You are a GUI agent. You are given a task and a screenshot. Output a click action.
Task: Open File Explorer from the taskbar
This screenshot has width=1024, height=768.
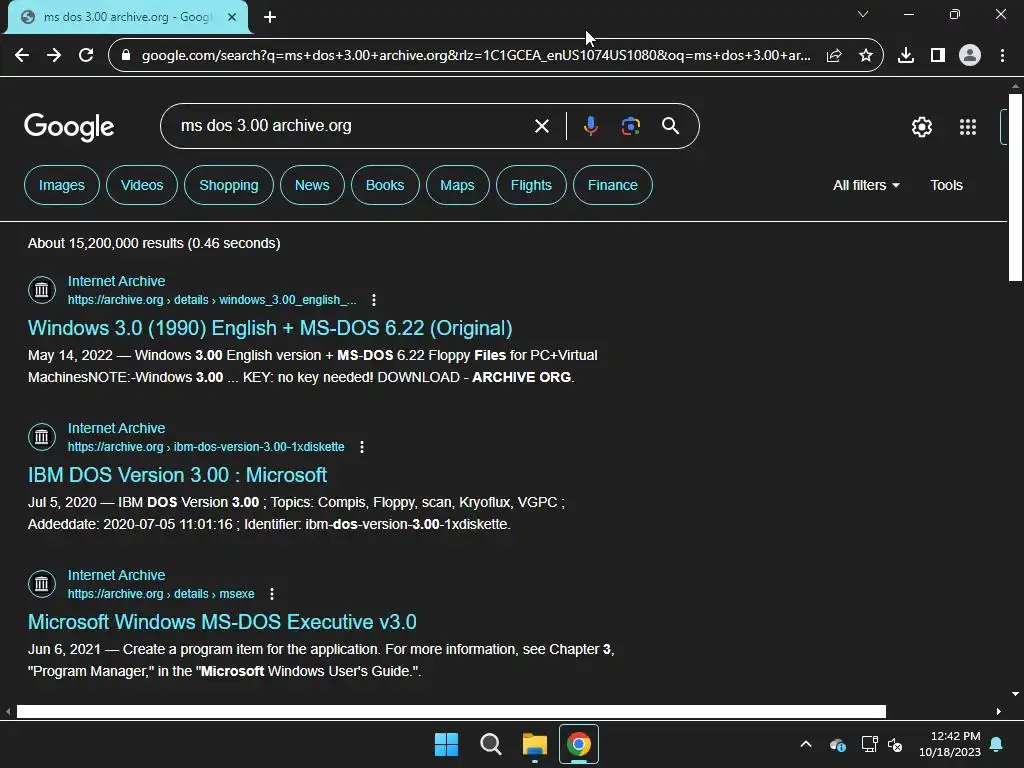coord(534,744)
